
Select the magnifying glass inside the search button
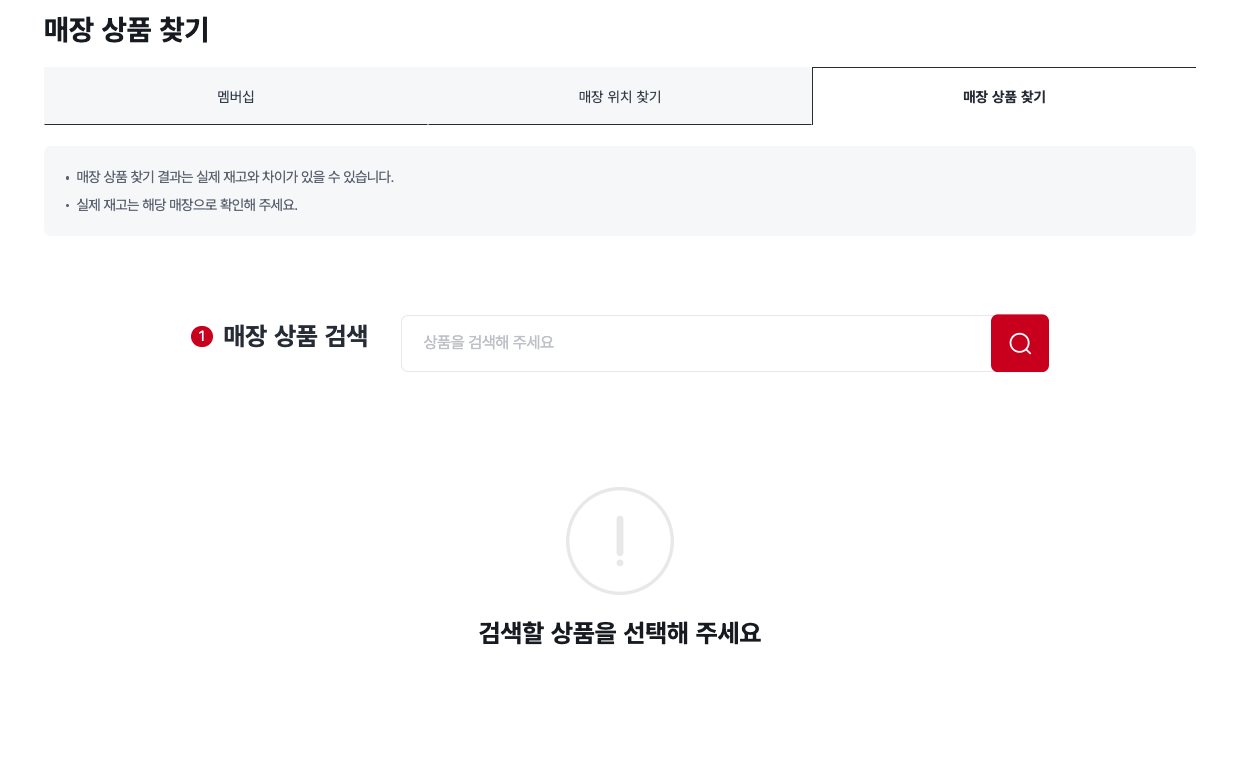(x=1019, y=343)
